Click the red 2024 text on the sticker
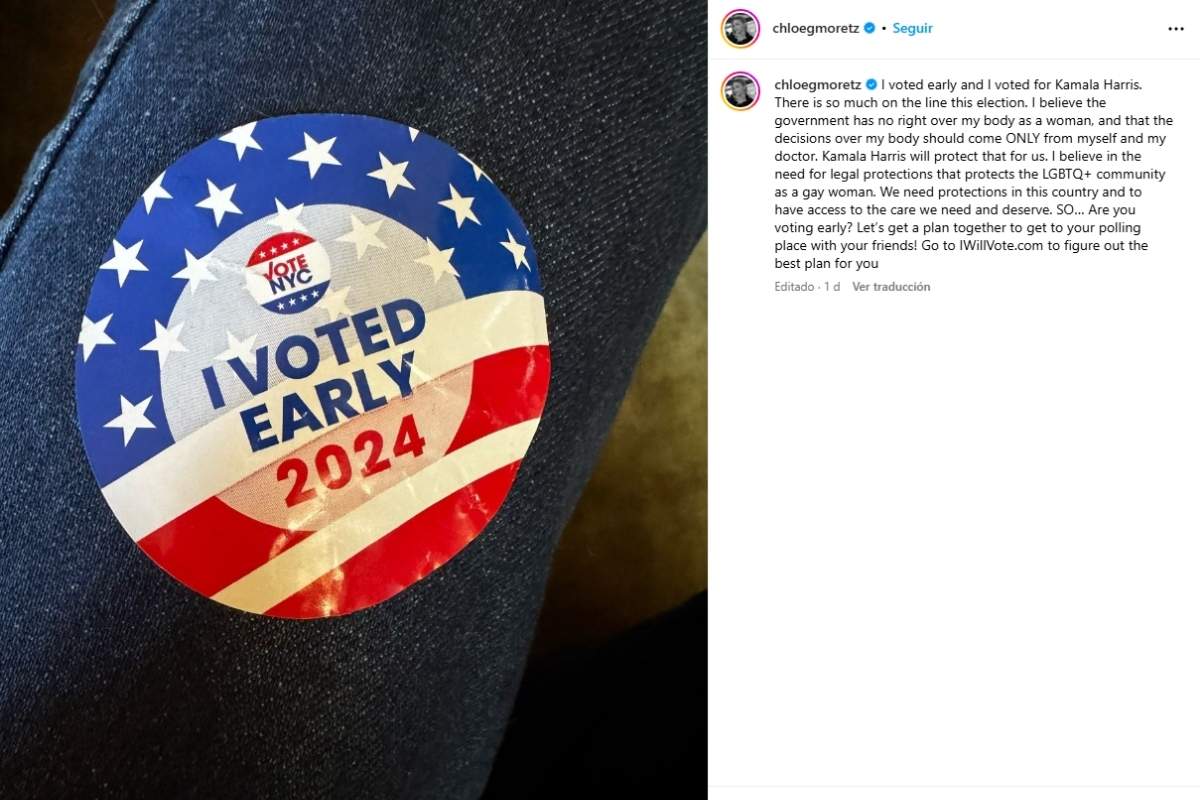The height and width of the screenshot is (800, 1200). pos(353,464)
